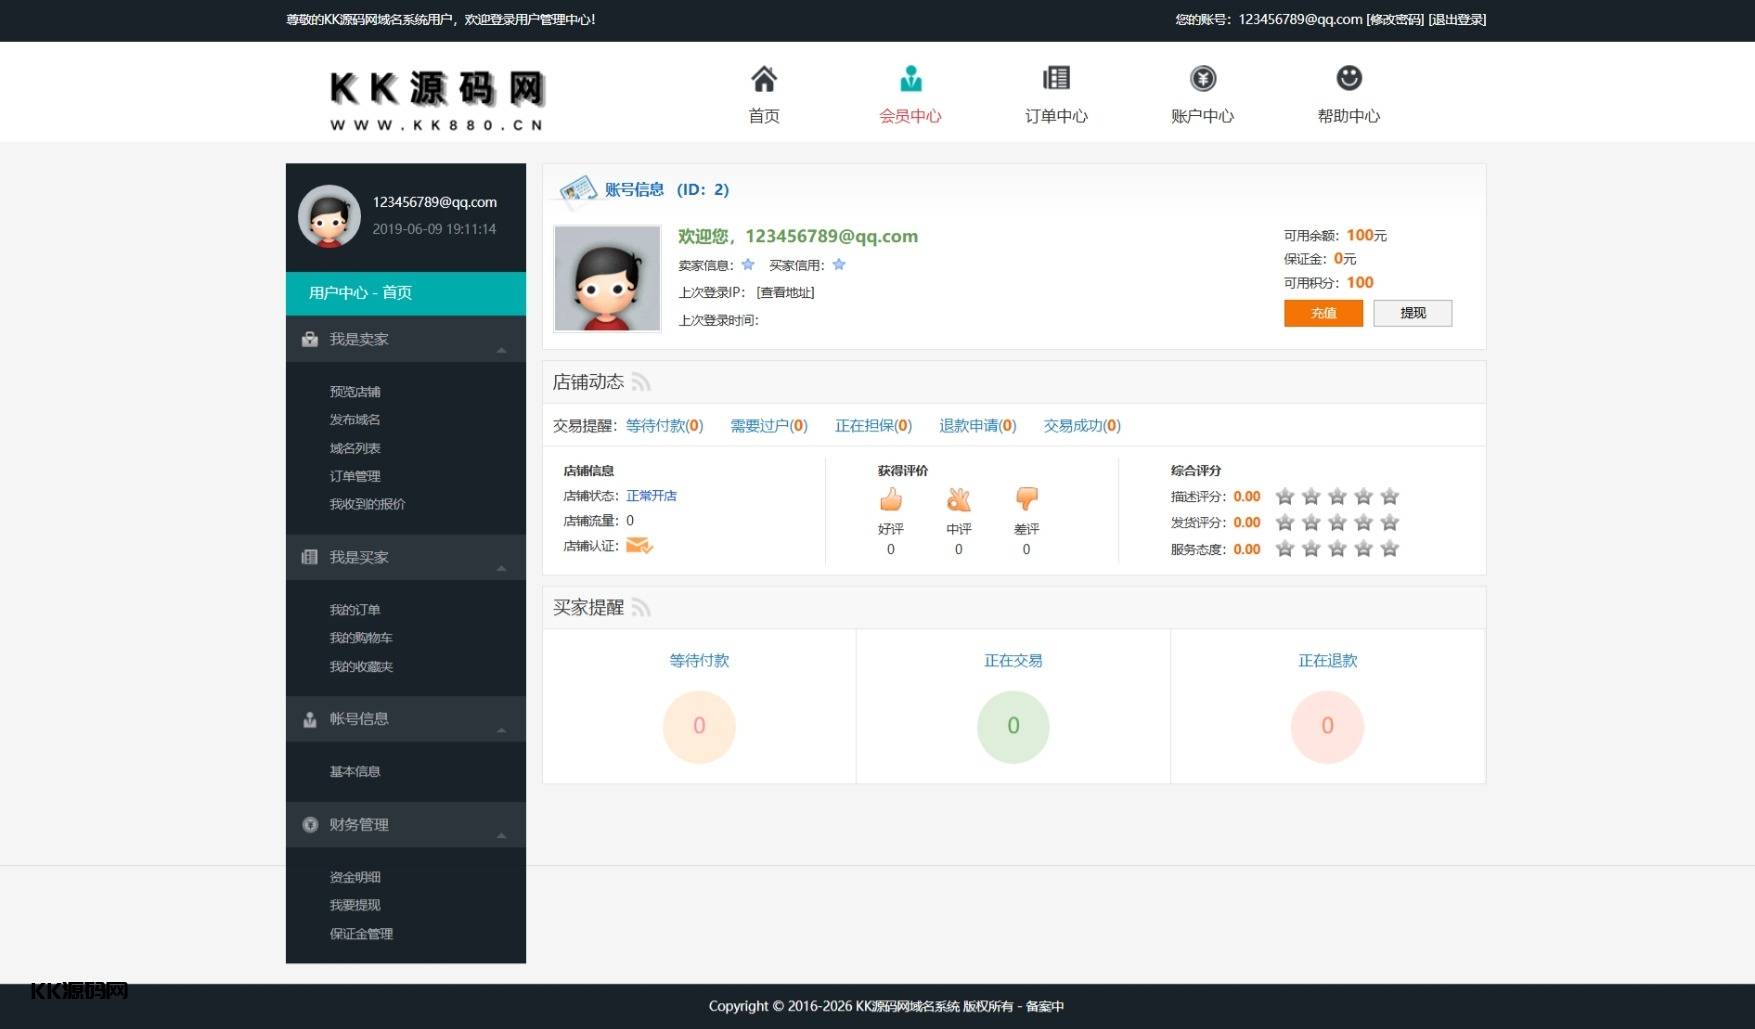
Task: Open 订单管理 in seller menu
Action: coord(355,477)
